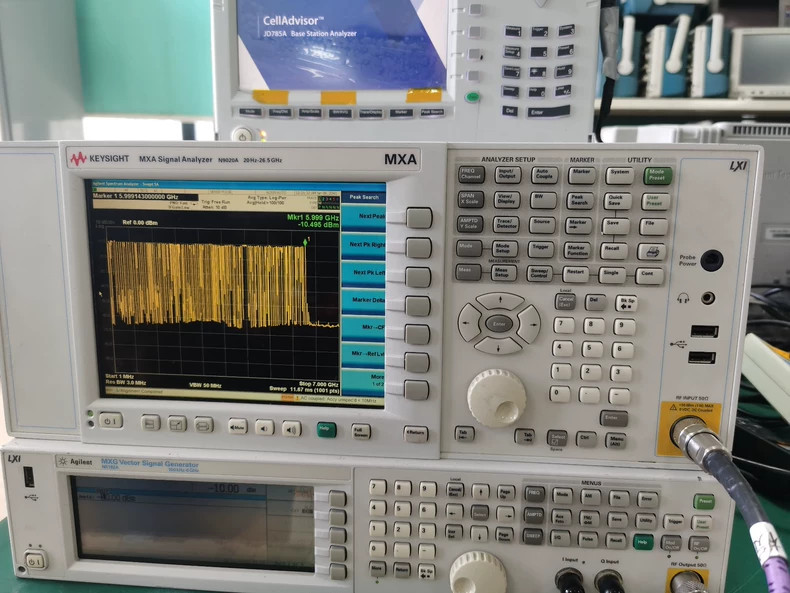Click the FREQ key on MXG generator

[534, 494]
